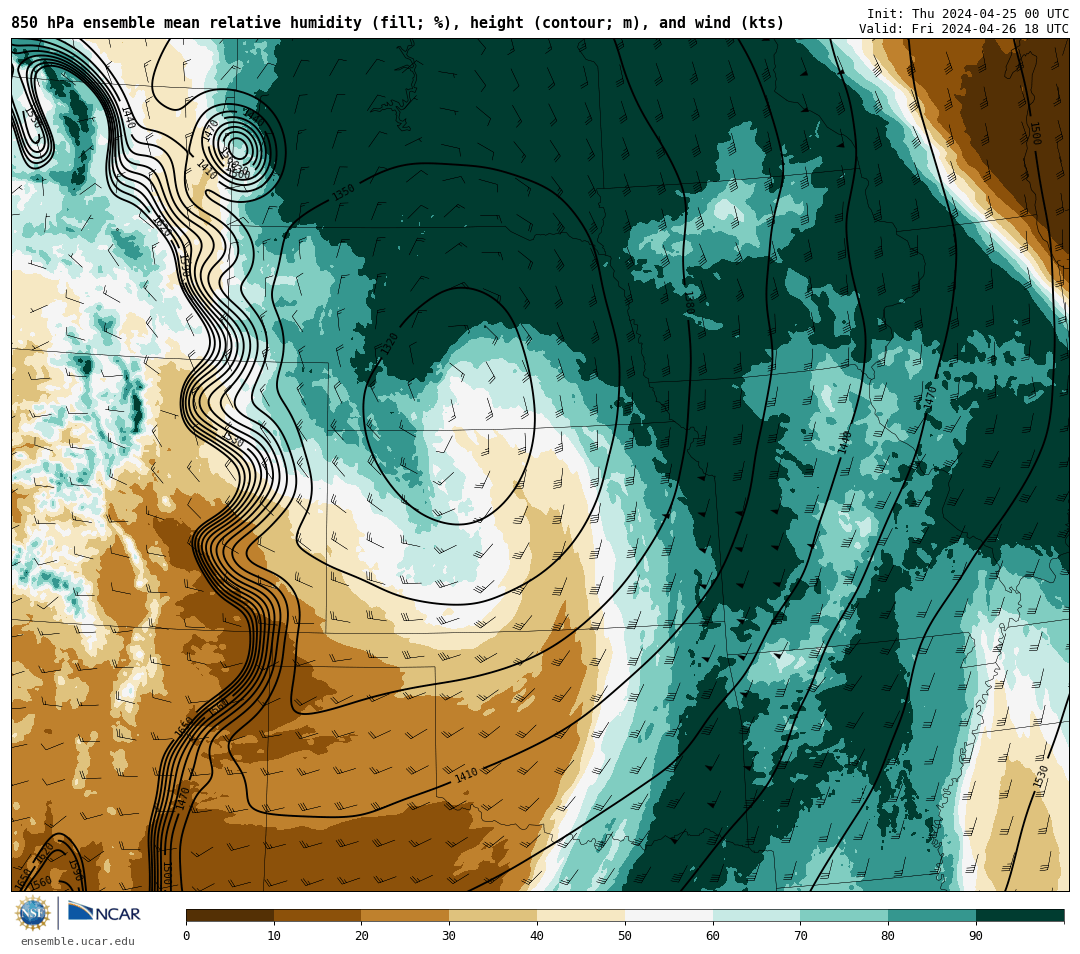Viewport: 1080px width, 954px height.
Task: Select the 20-30 orange-brown colorbar segment
Action: (405, 915)
